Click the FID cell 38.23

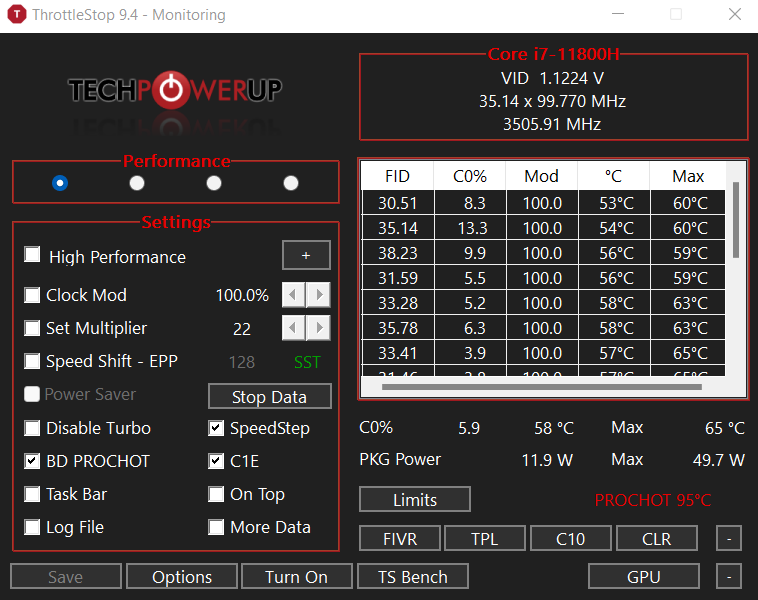tap(397, 253)
